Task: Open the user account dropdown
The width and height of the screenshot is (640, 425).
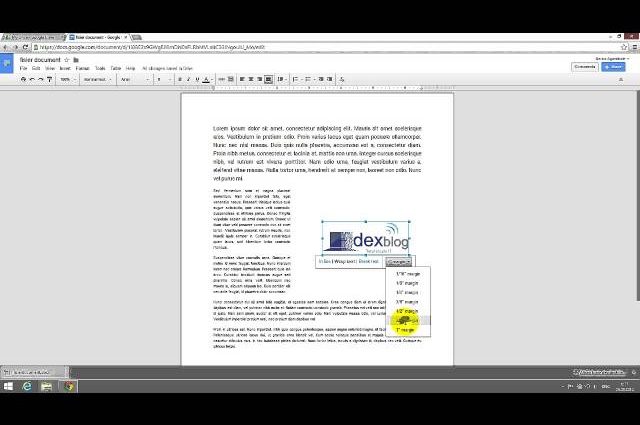Action: [x=612, y=59]
